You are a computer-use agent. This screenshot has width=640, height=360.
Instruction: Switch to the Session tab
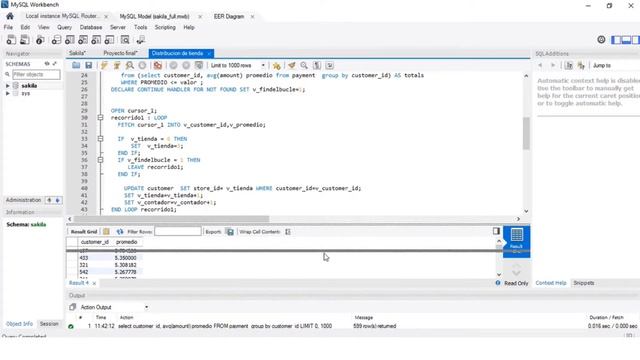[49, 324]
